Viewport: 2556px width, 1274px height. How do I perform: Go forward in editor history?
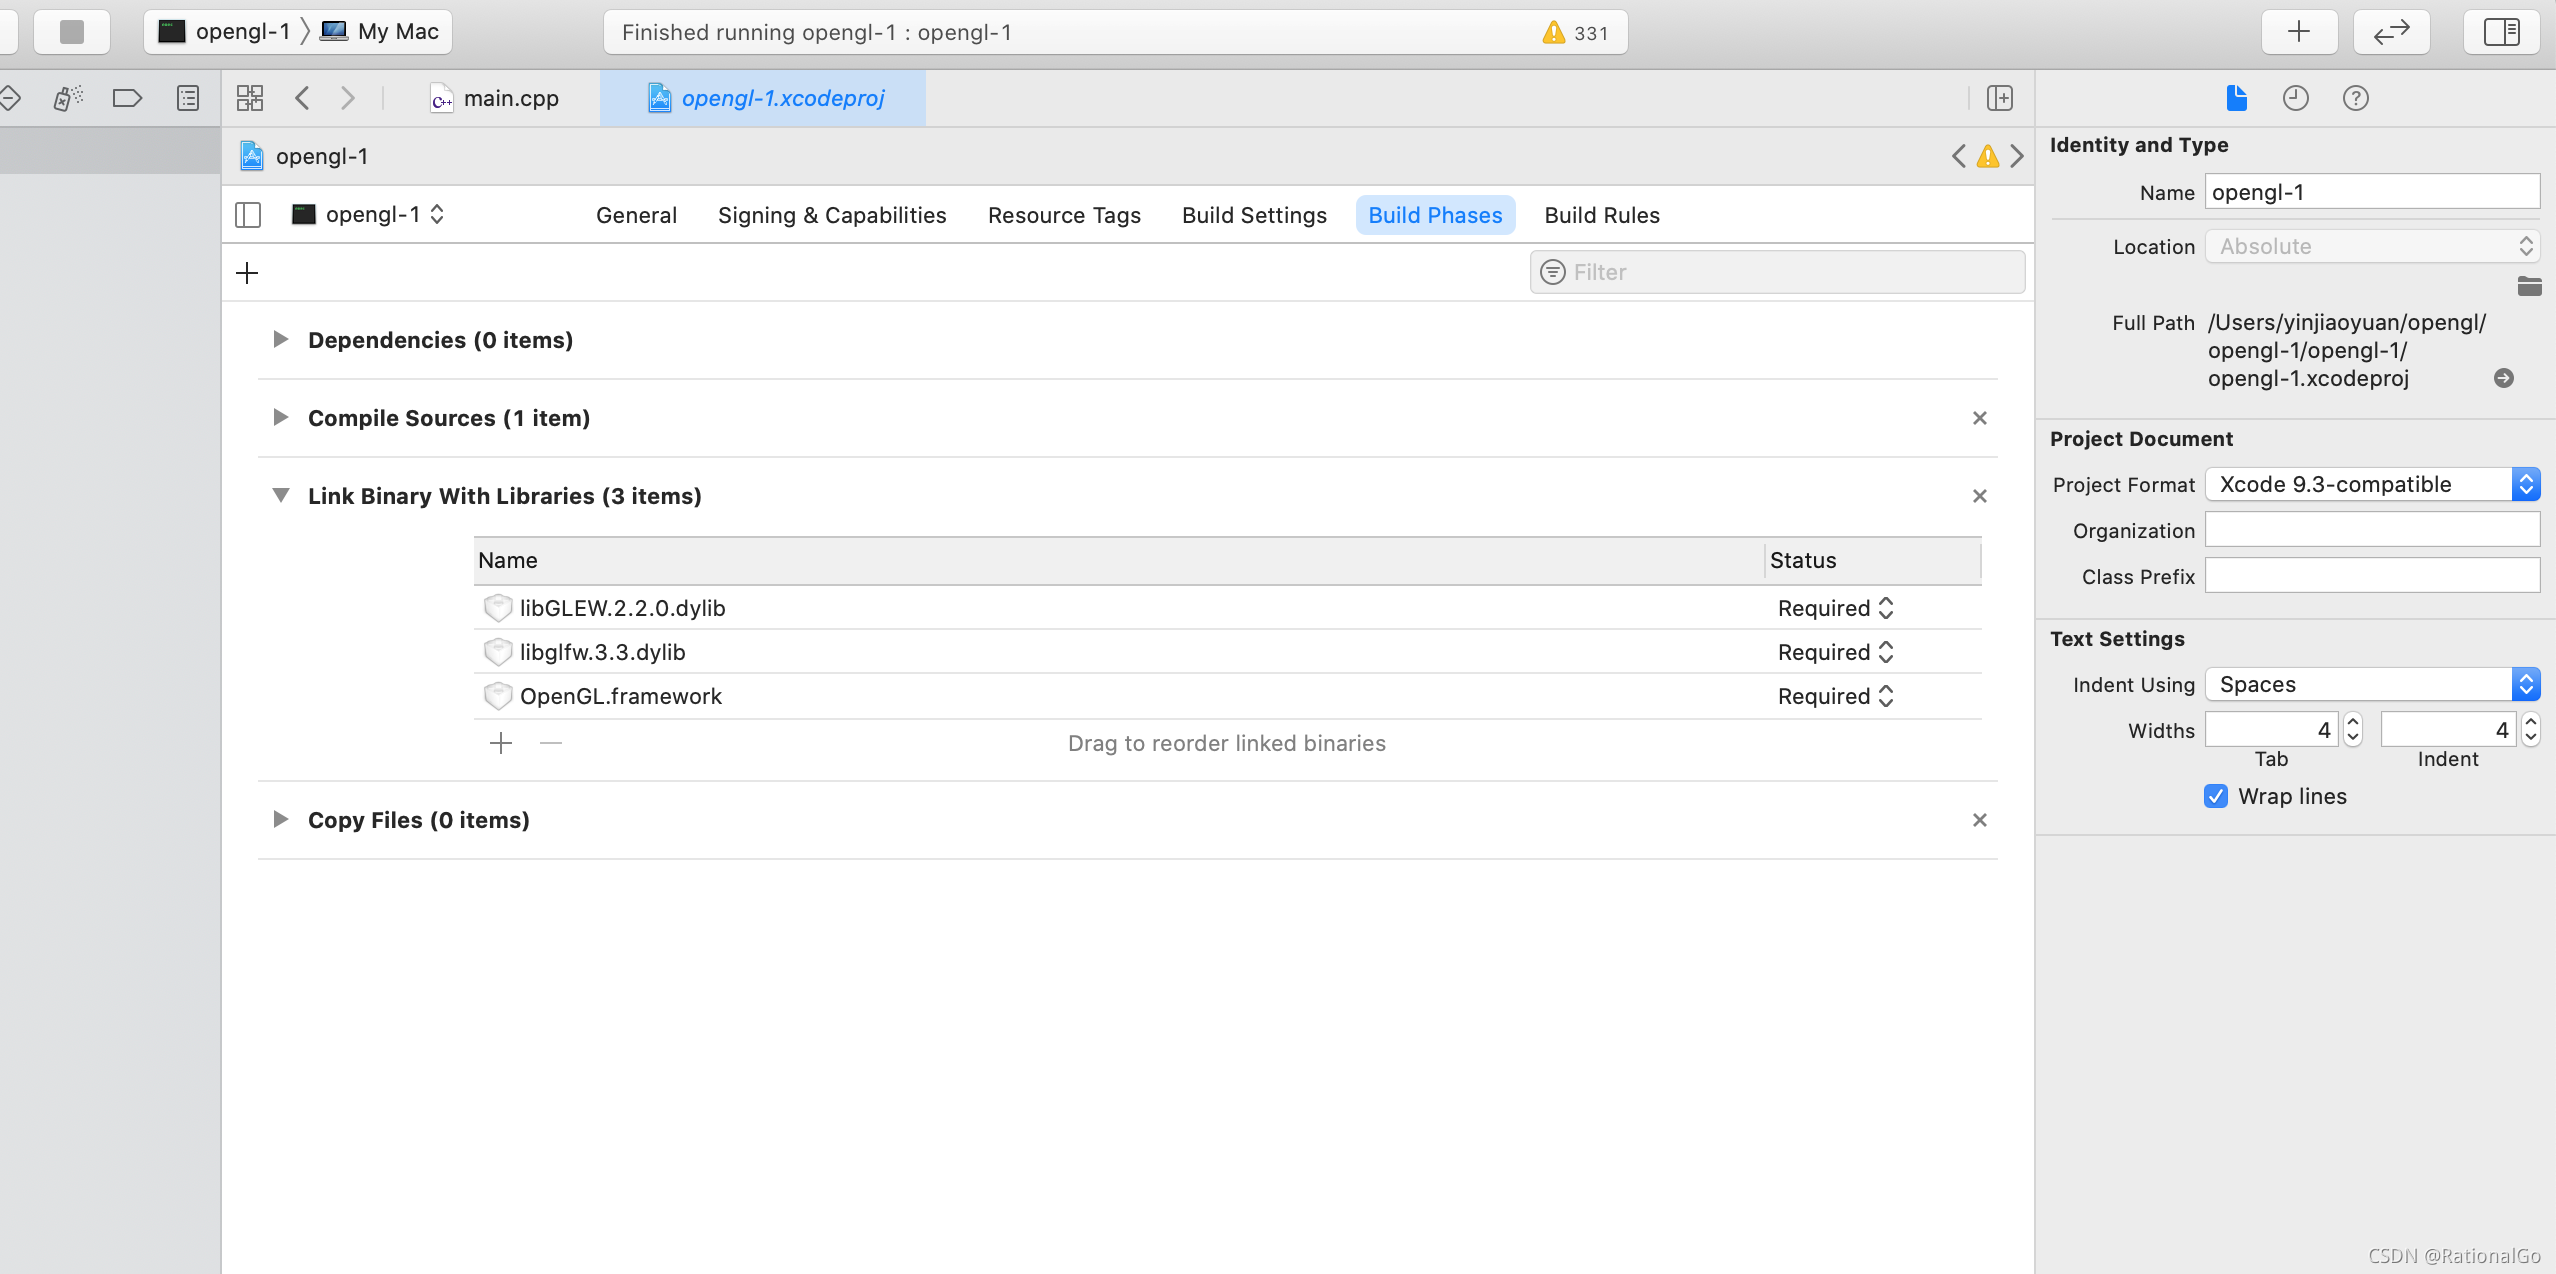pos(347,98)
